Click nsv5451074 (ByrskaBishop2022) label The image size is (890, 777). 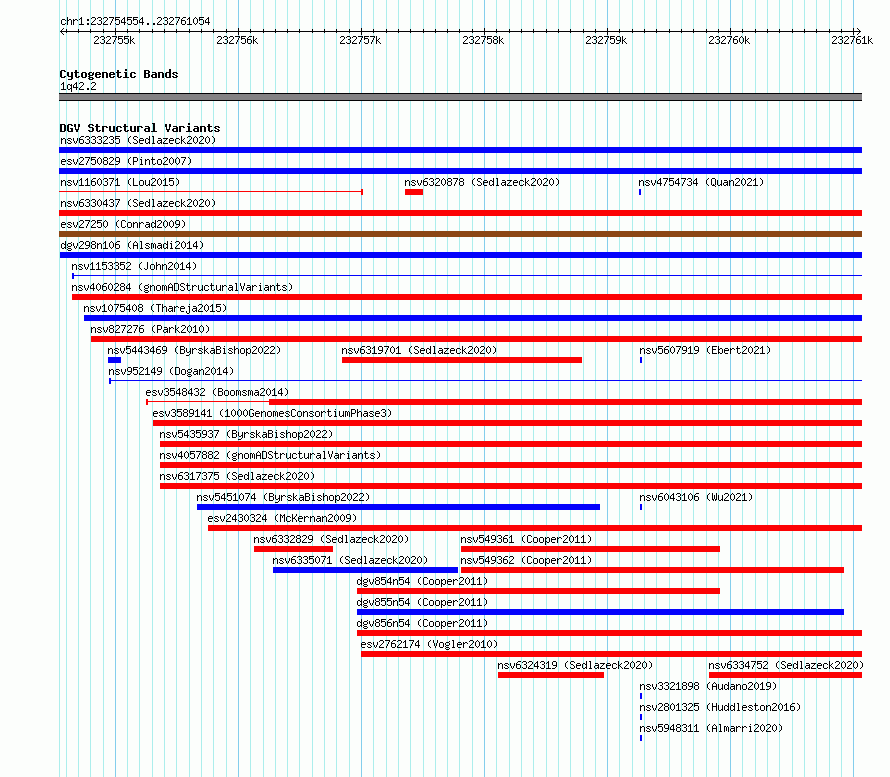coord(283,497)
